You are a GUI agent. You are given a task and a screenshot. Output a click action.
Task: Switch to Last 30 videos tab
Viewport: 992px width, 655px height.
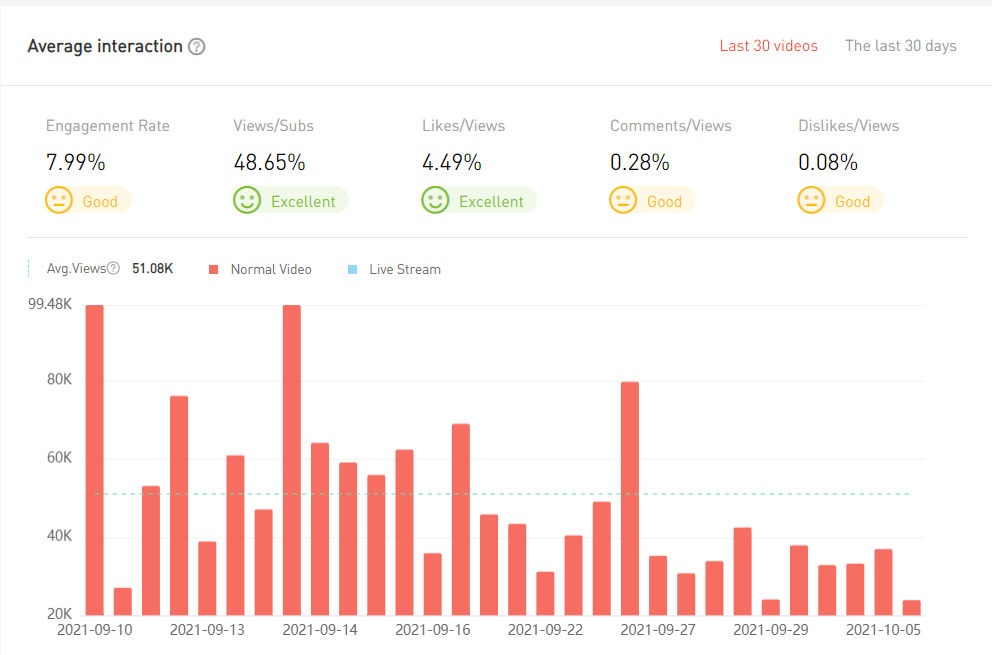click(768, 46)
